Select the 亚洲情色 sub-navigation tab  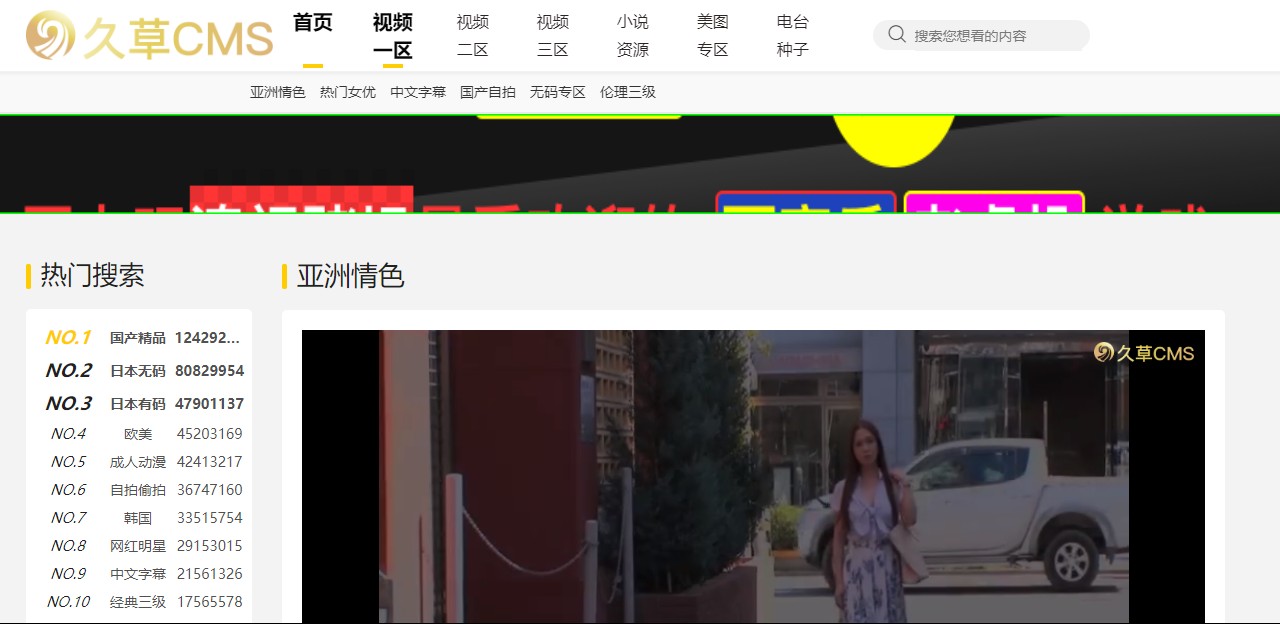pyautogui.click(x=277, y=91)
